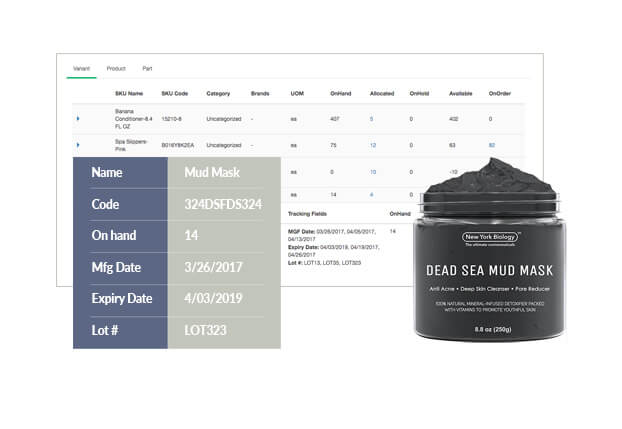622x429 pixels.
Task: Sort by SKU Name column header
Action: tap(129, 94)
